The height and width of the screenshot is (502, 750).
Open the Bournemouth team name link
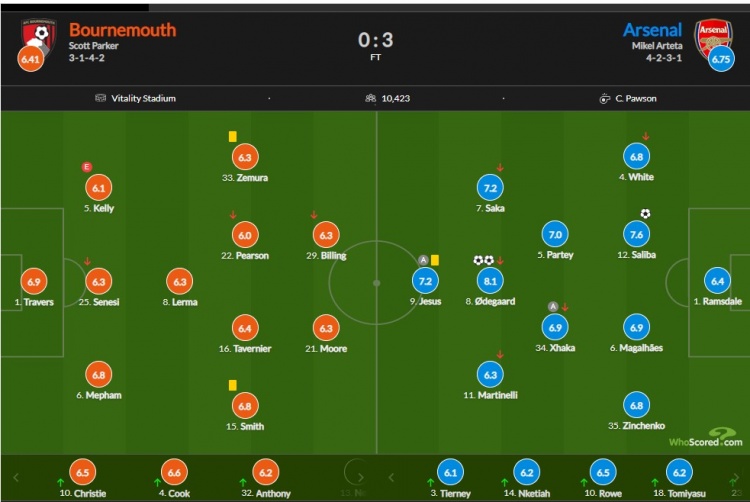(x=122, y=30)
